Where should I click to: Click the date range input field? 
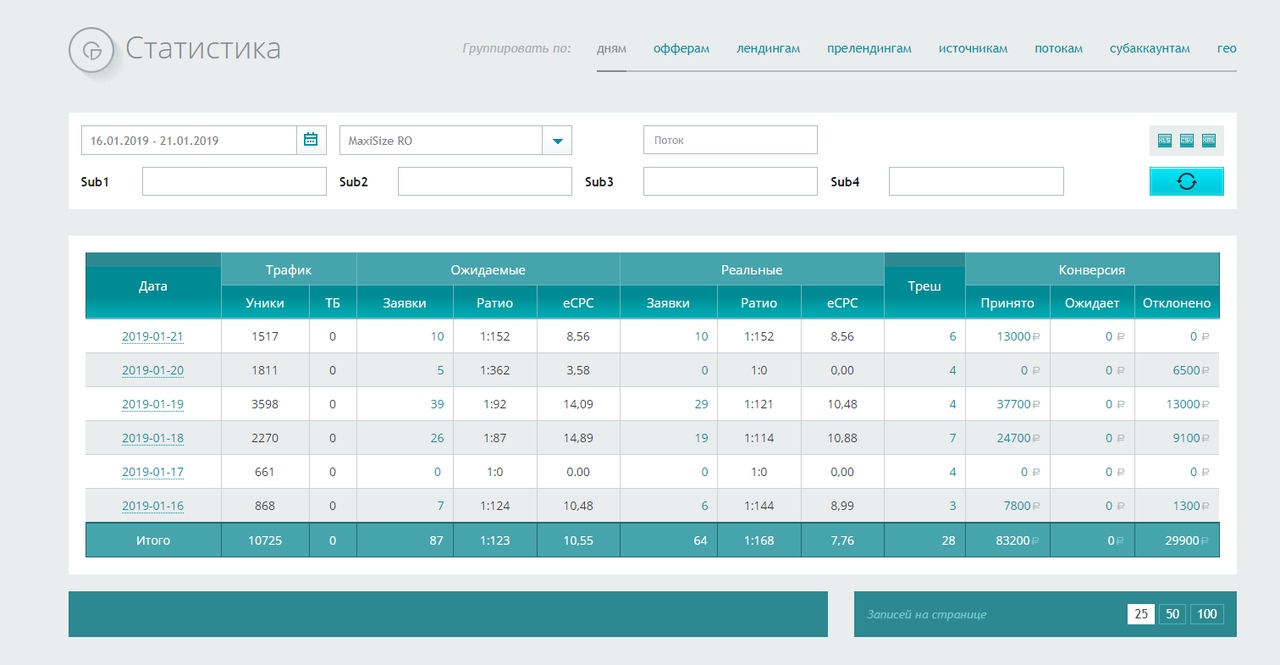click(x=189, y=140)
